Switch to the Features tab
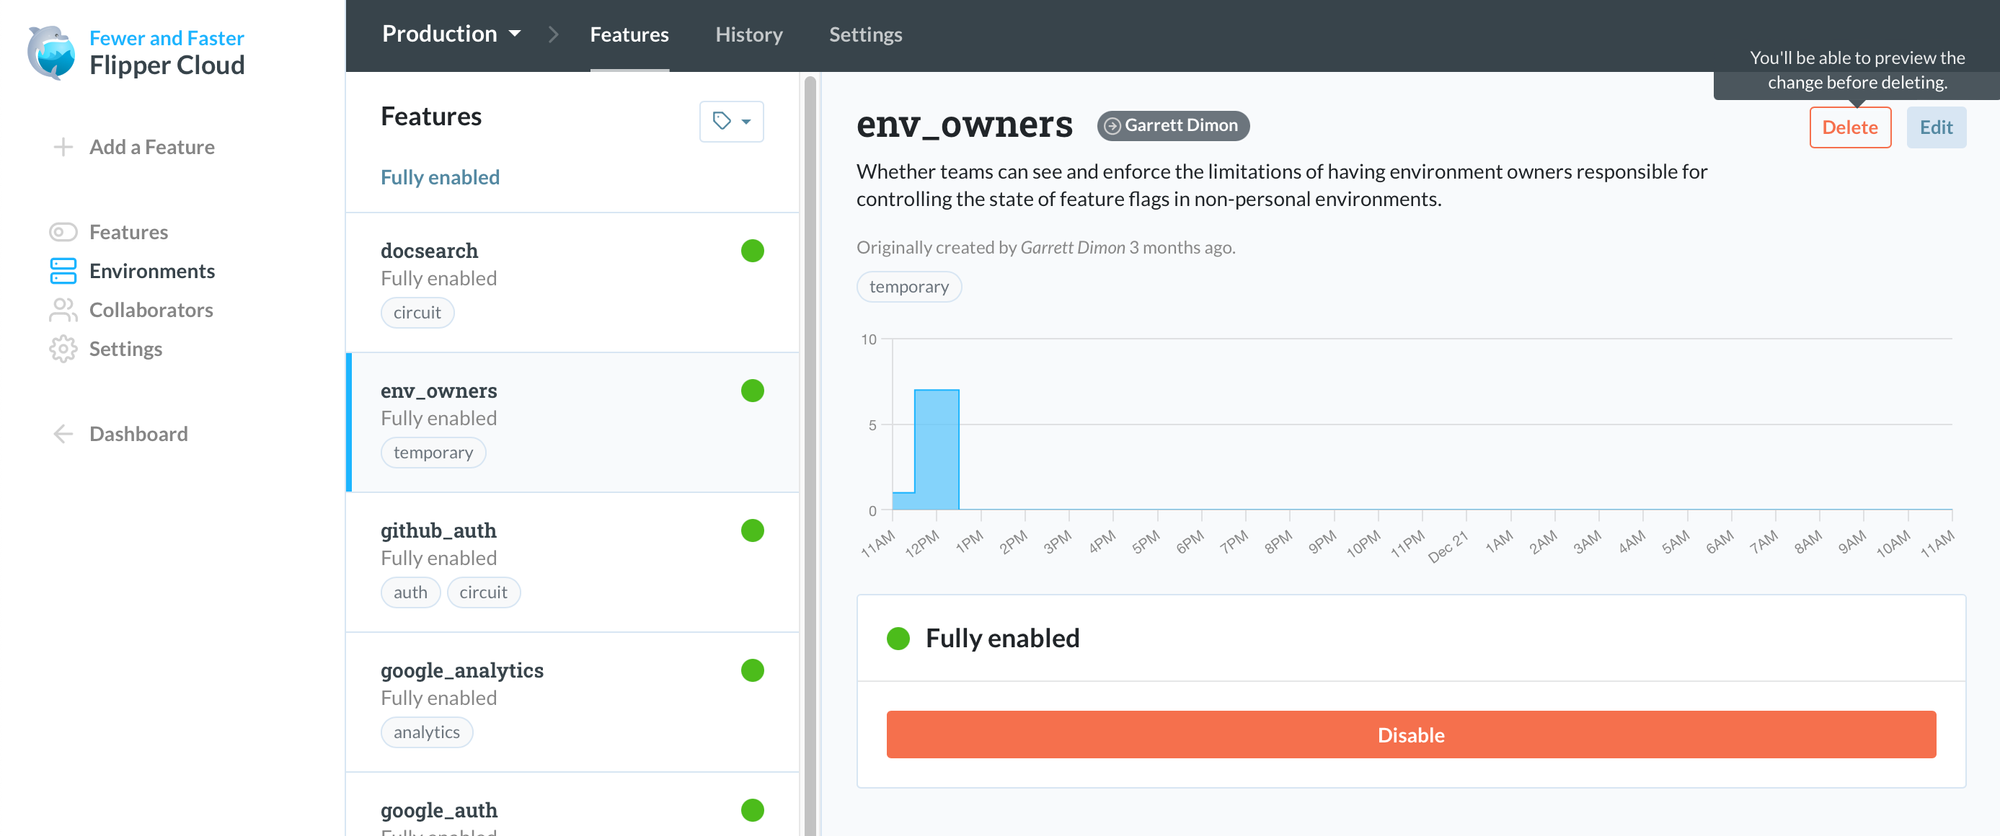Screen dimensions: 2000x836 (630, 35)
